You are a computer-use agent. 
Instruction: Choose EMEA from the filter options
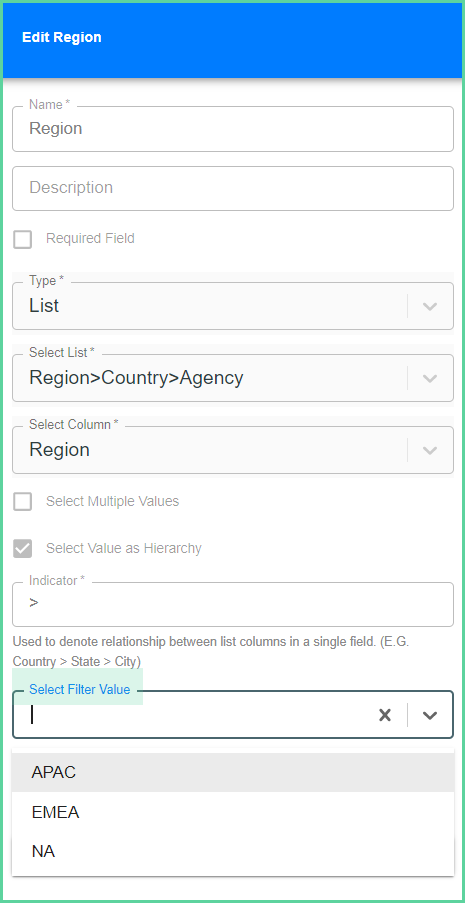(x=233, y=813)
